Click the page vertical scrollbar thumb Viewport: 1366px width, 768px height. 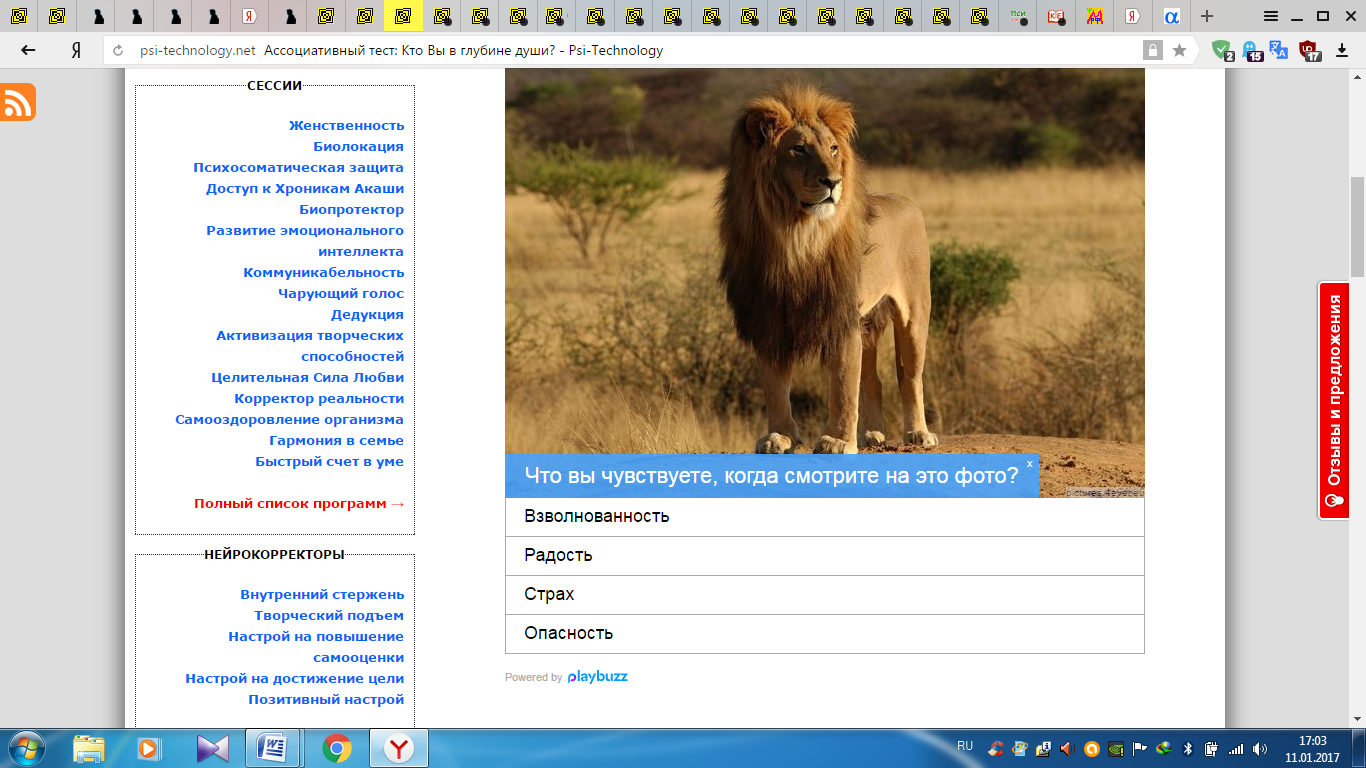(1357, 226)
